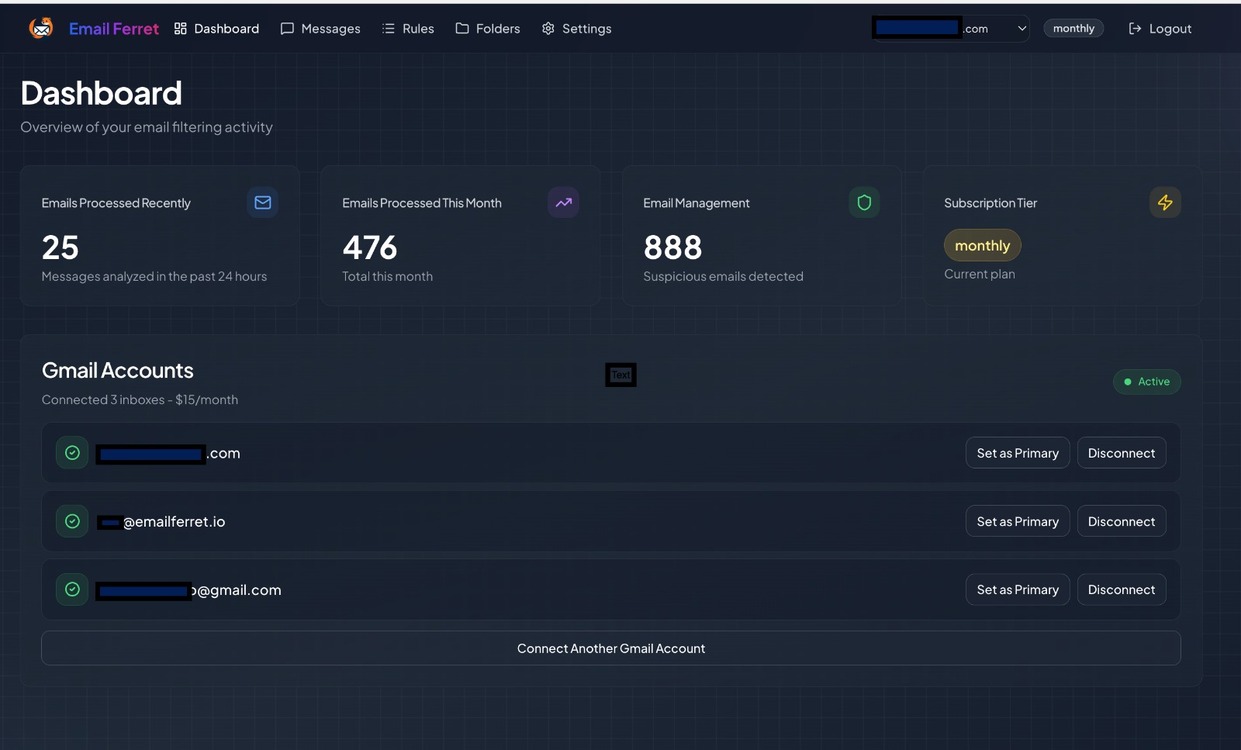
Task: Click the green checkmark beside the first connected account
Action: pos(72,453)
